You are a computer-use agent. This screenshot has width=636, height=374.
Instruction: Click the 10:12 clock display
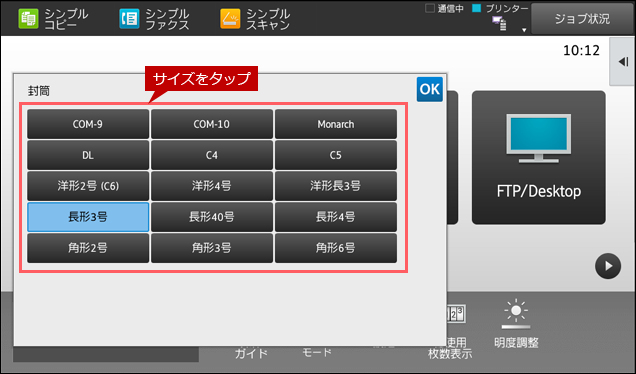click(581, 50)
